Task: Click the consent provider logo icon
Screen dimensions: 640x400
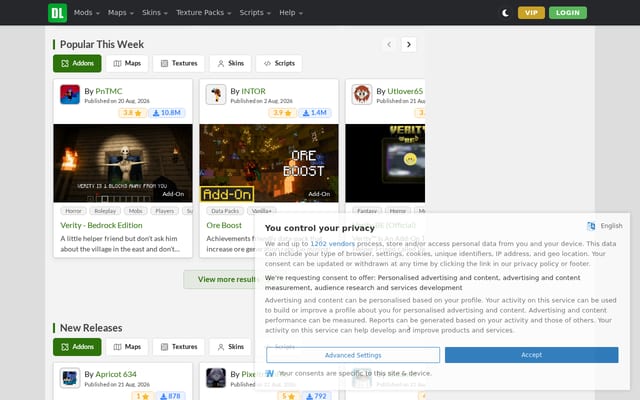Action: point(269,373)
